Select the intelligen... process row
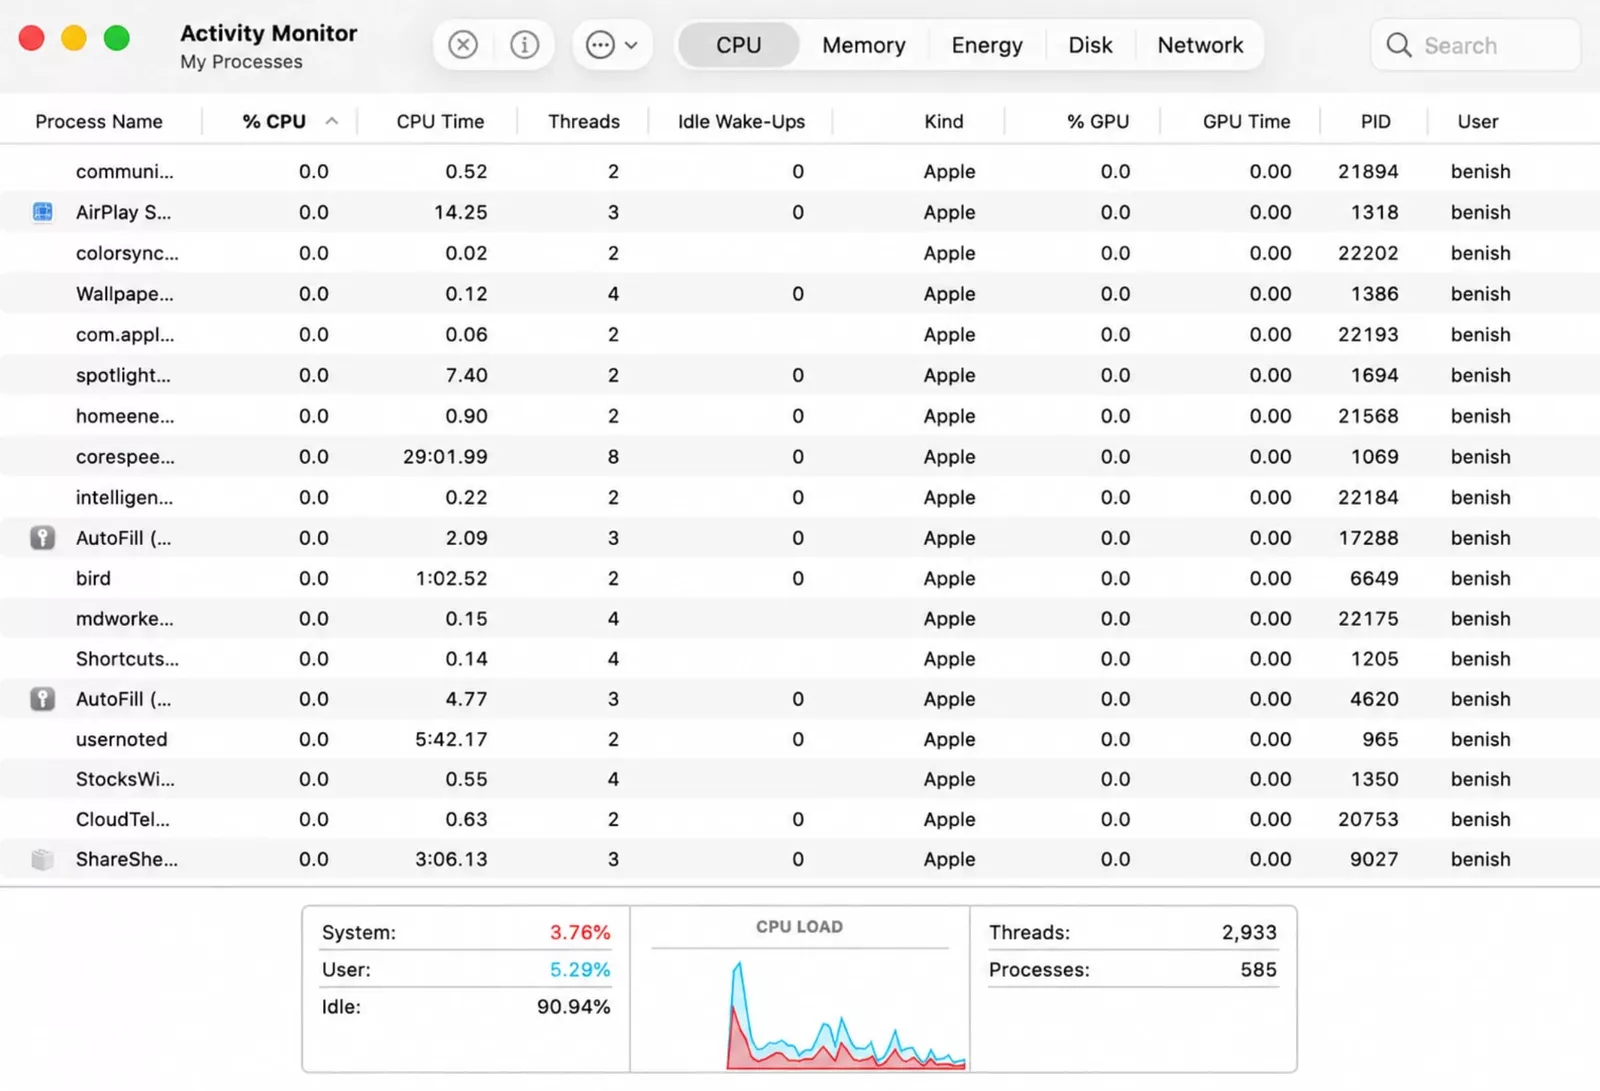The image size is (1600, 1091). (800, 497)
